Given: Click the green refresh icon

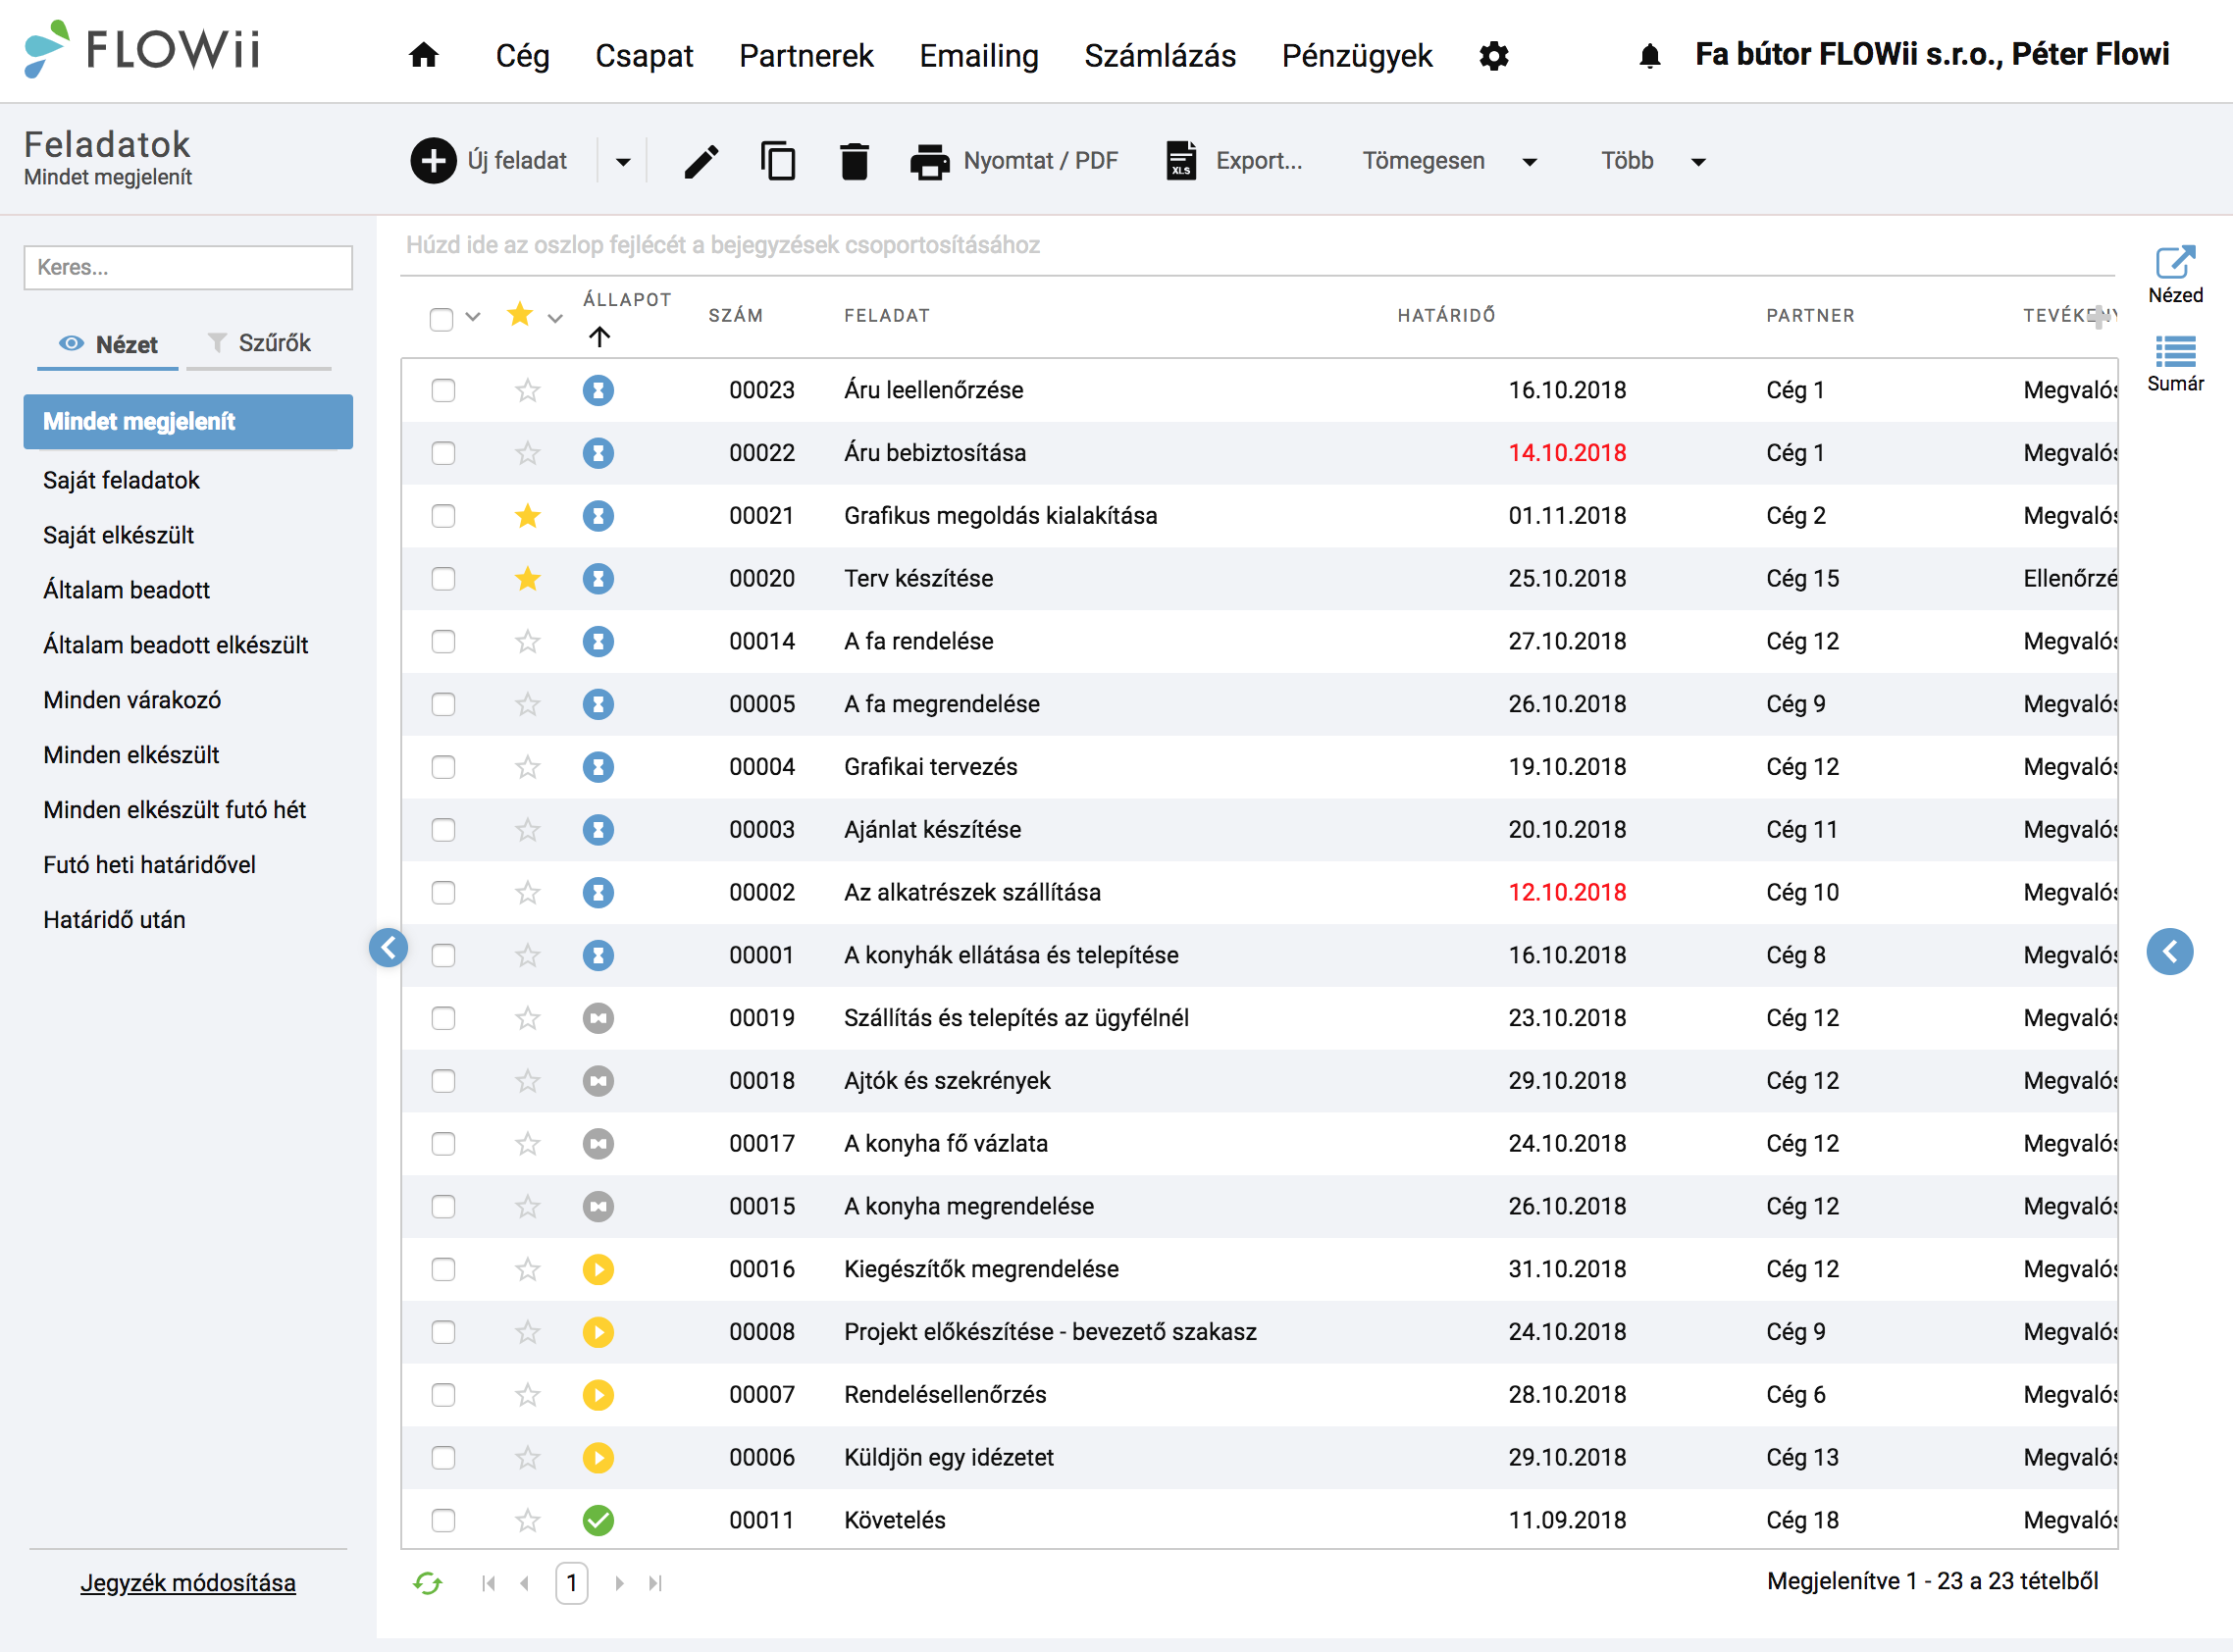Looking at the screenshot, I should click(x=428, y=1582).
